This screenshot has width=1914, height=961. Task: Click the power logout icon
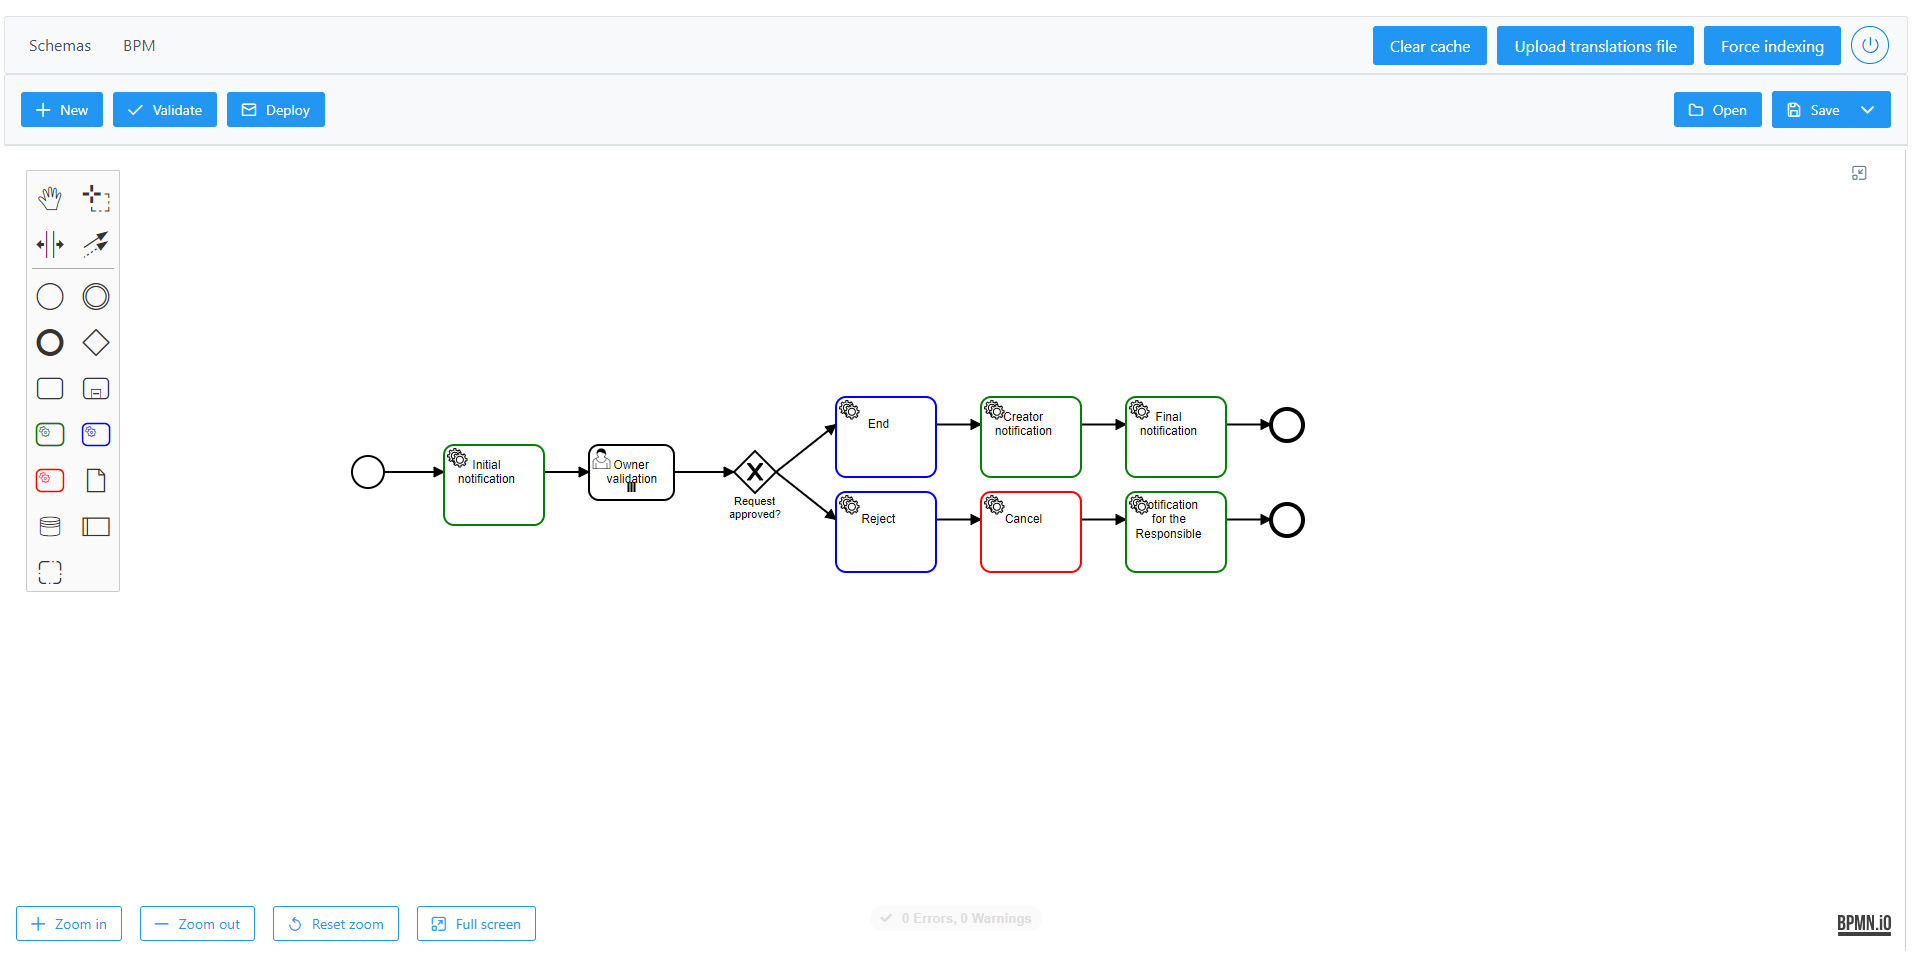1869,46
